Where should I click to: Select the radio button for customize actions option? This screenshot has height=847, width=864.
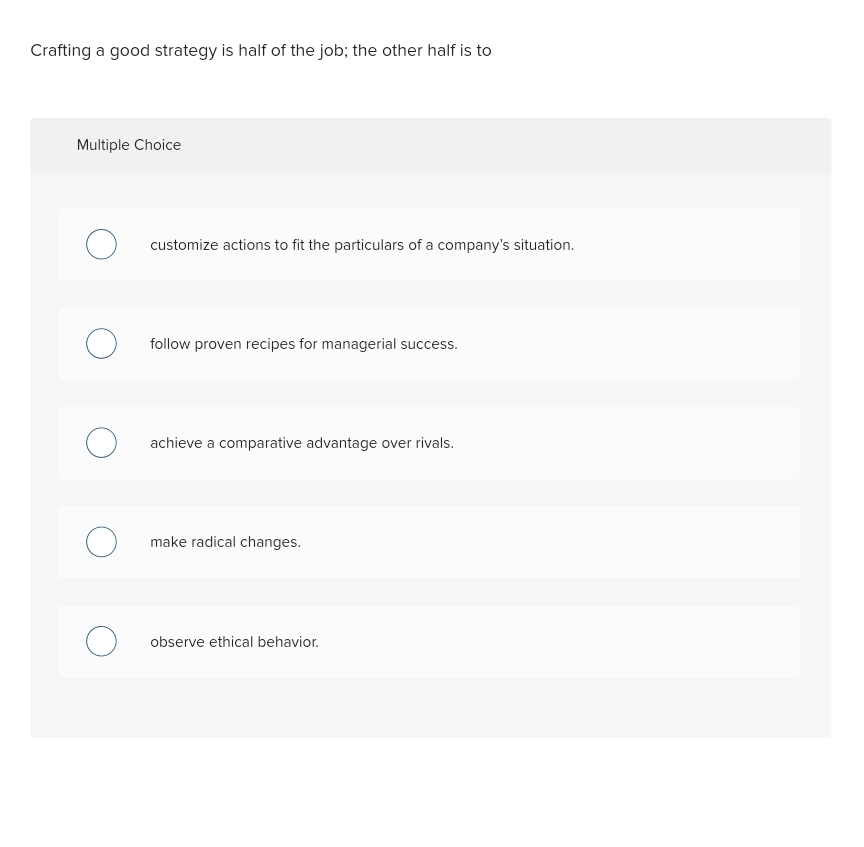(101, 244)
